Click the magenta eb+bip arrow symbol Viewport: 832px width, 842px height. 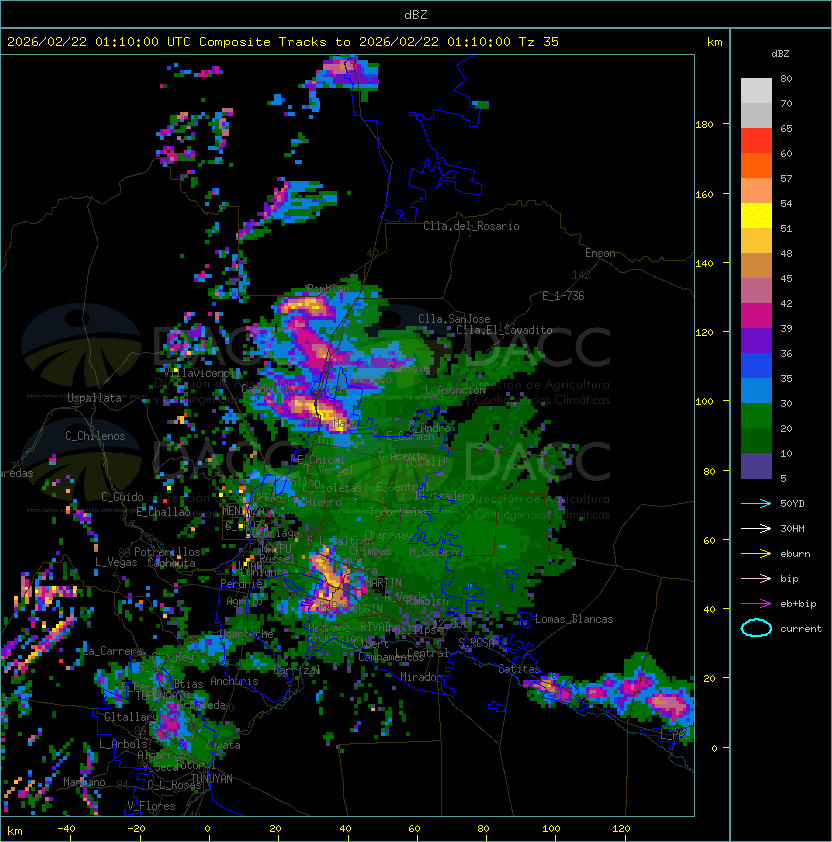coord(756,604)
